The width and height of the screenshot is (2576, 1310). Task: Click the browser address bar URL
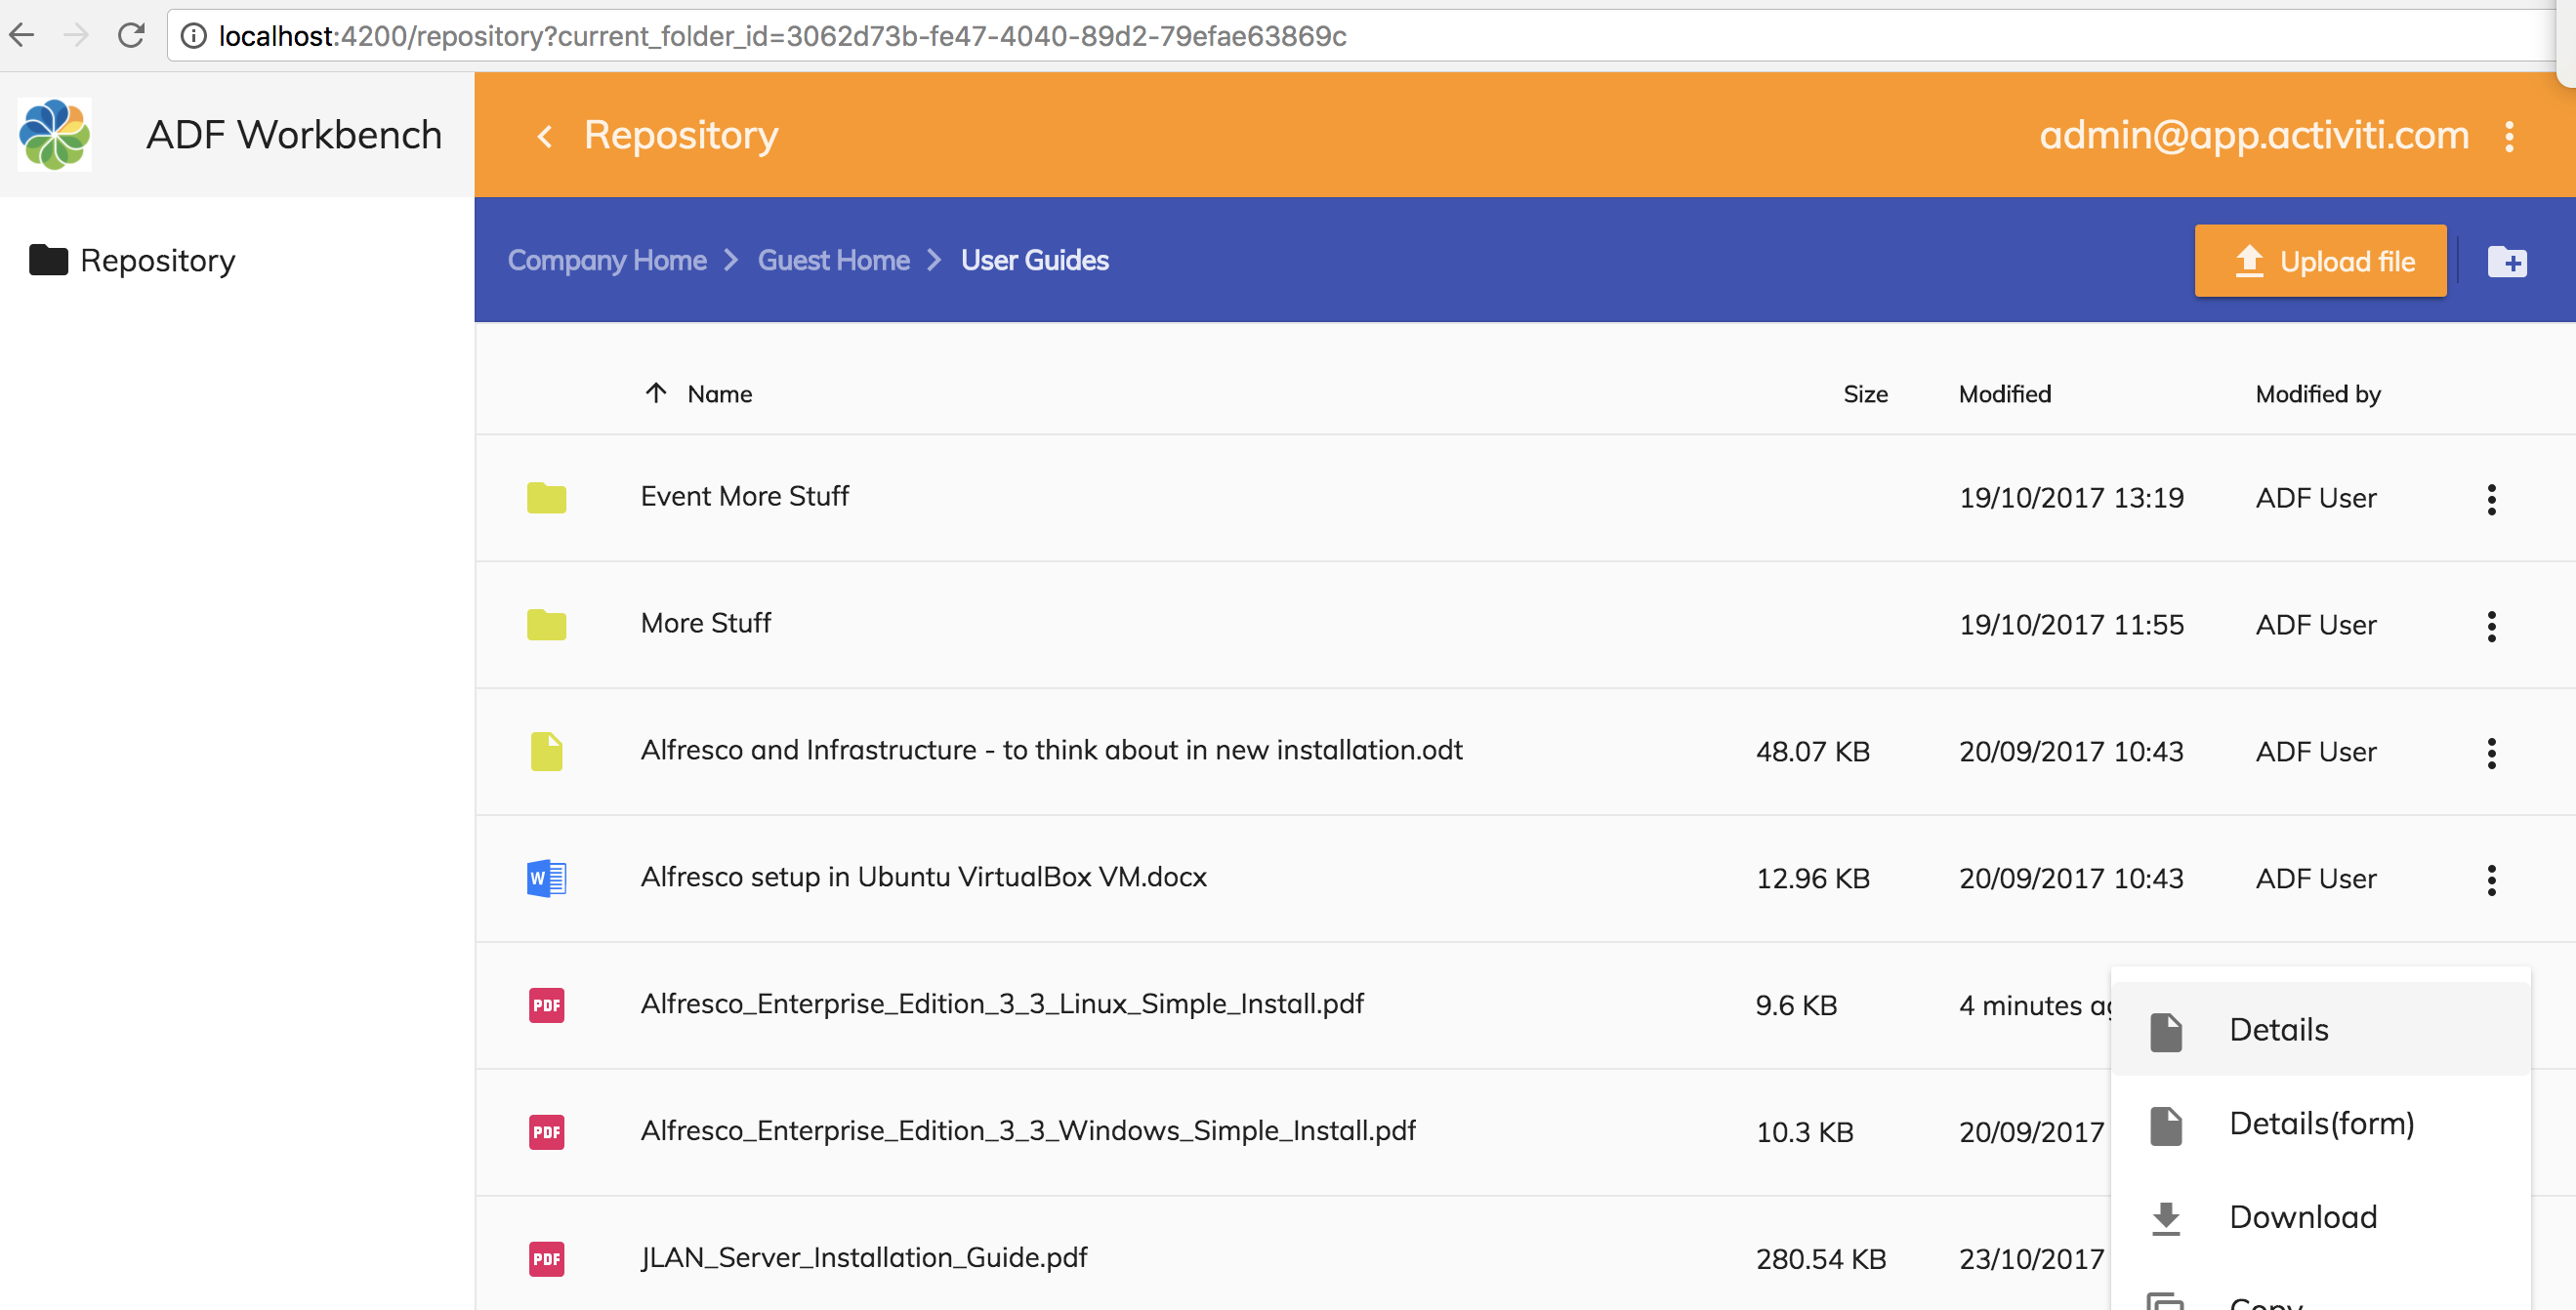click(x=782, y=36)
